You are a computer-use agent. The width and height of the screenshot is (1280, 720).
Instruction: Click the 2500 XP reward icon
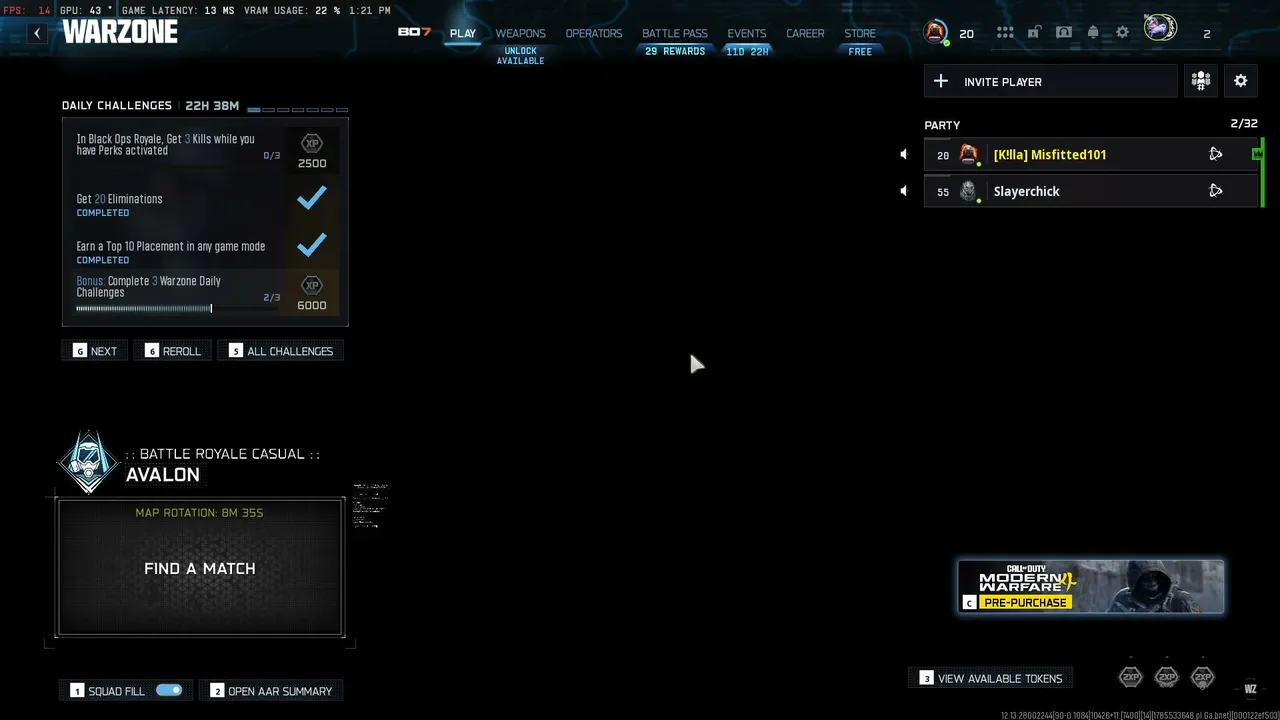click(312, 144)
